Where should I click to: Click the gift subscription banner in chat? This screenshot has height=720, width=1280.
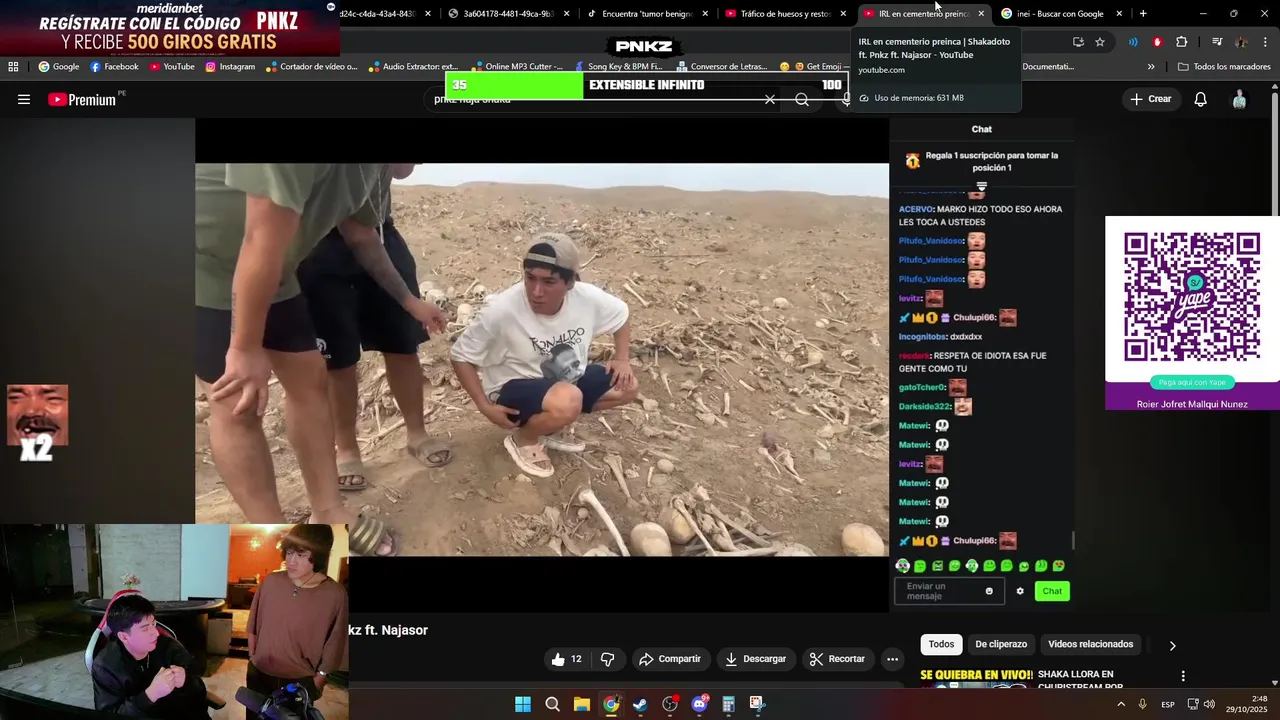pyautogui.click(x=982, y=162)
